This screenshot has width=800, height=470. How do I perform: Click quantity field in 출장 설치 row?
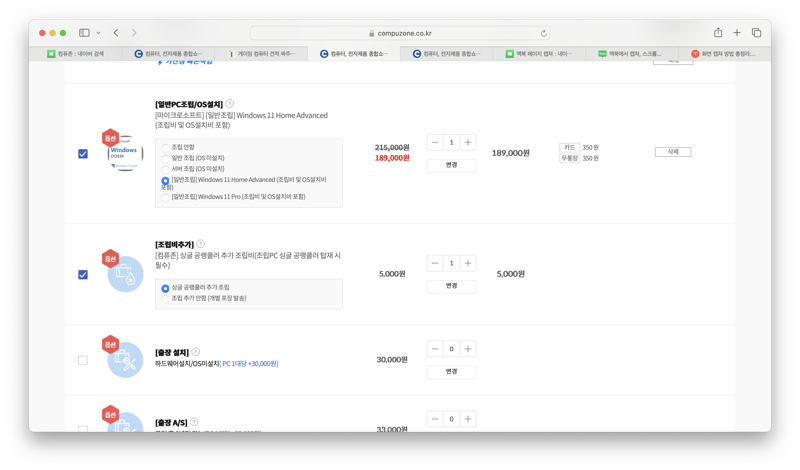tap(451, 349)
